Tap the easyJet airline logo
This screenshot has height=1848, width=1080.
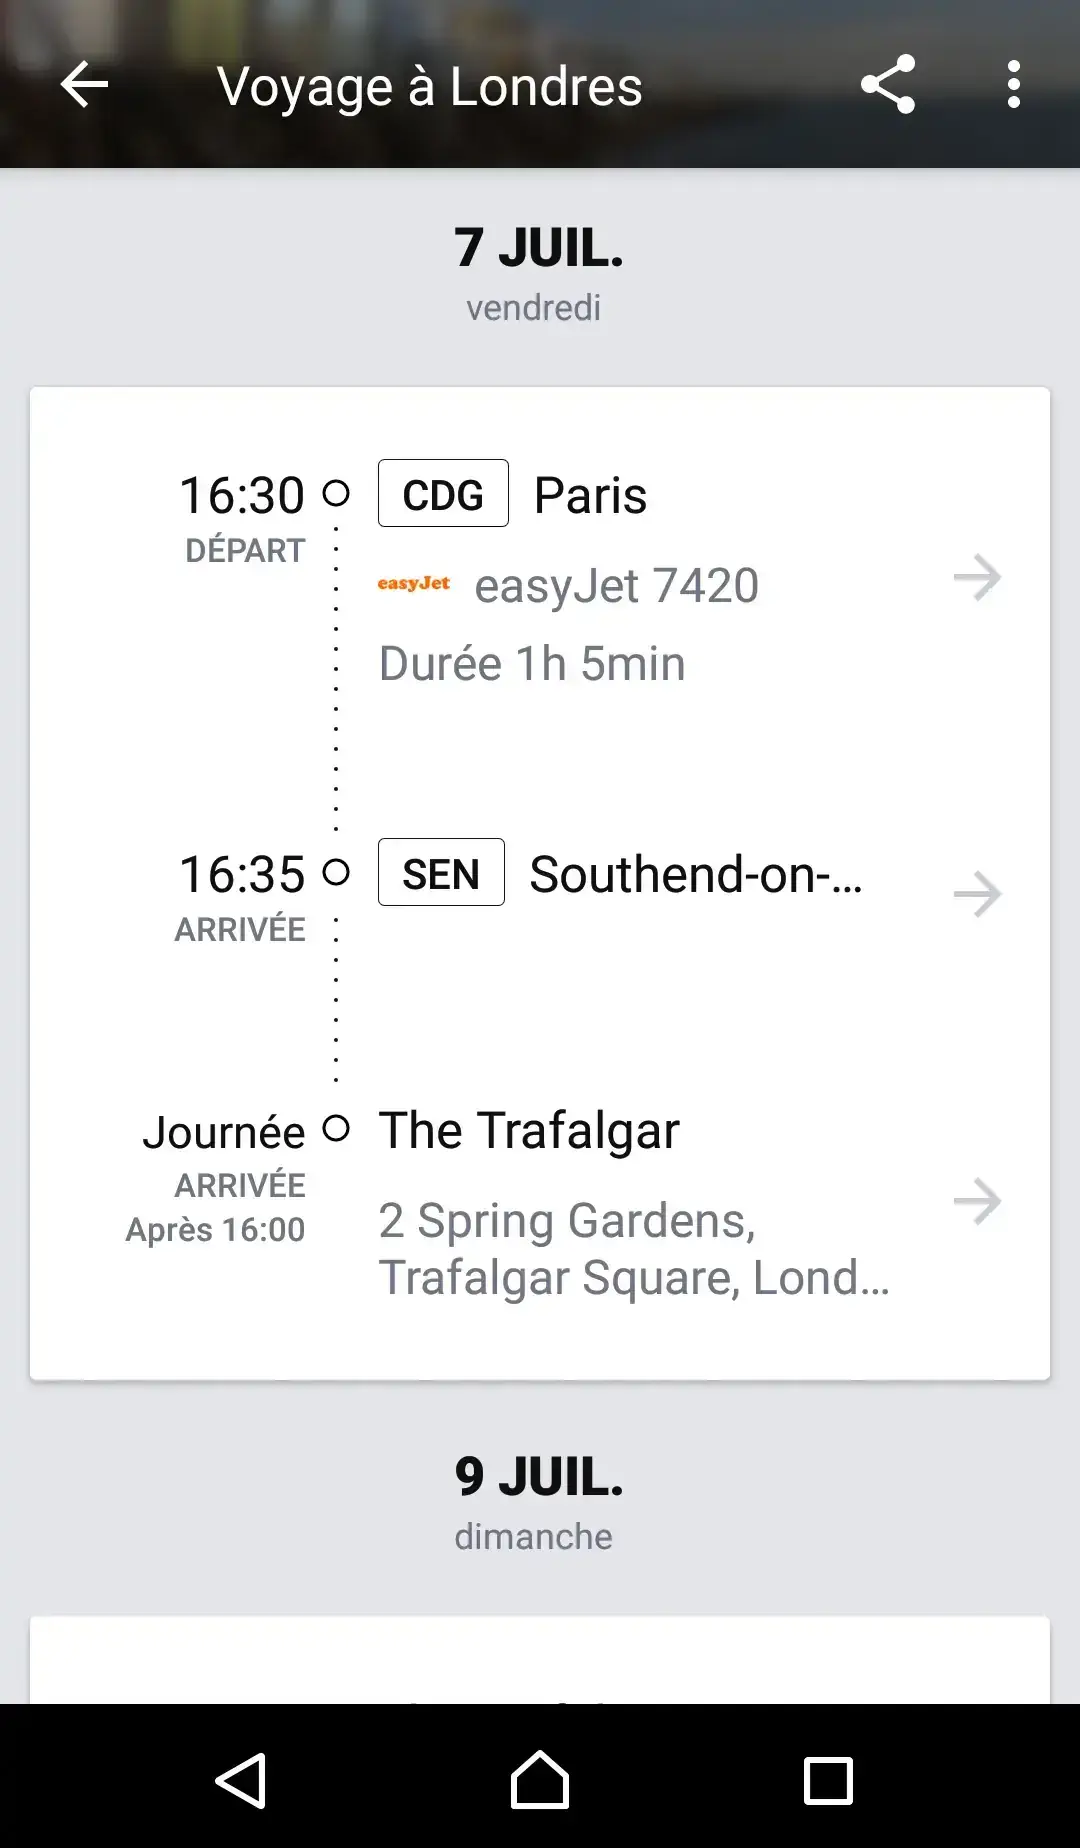tap(413, 584)
